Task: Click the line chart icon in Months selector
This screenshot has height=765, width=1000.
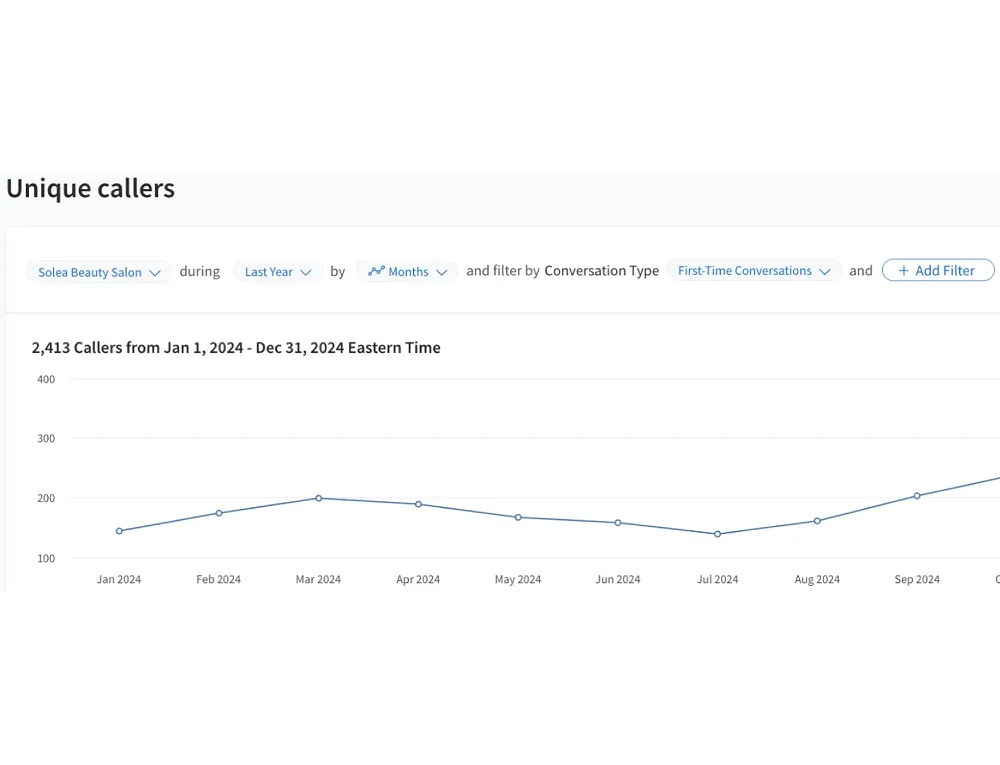Action: (x=376, y=271)
